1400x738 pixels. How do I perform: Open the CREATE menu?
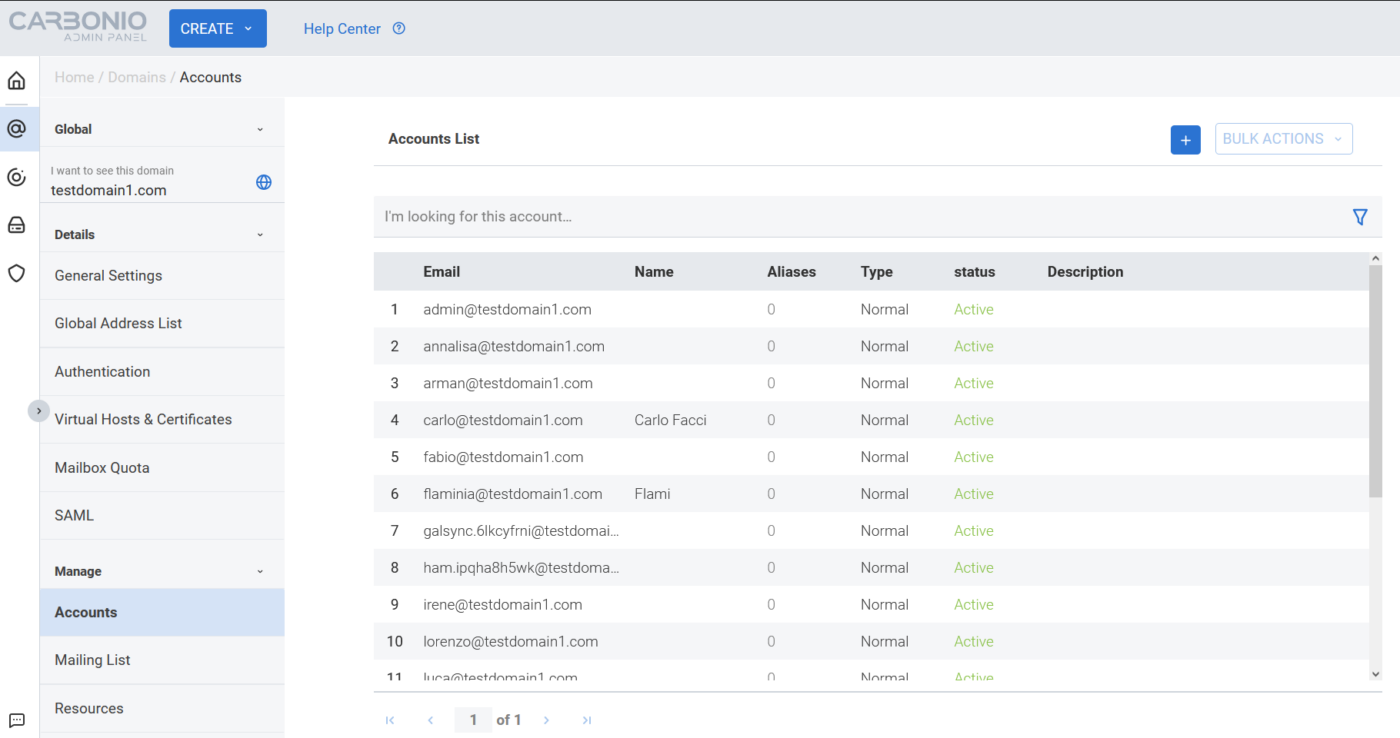[217, 28]
